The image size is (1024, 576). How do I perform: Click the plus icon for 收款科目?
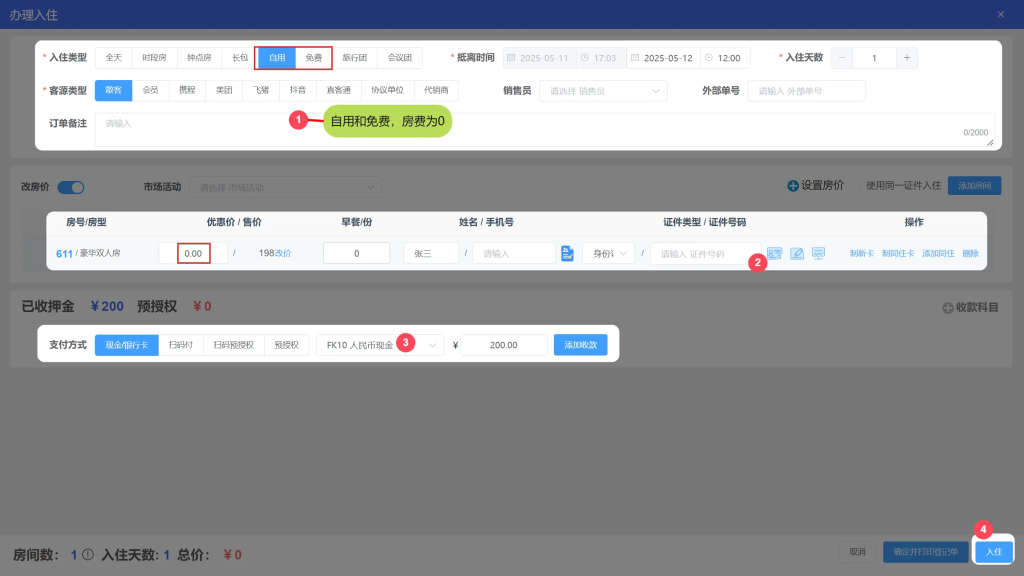coord(947,307)
